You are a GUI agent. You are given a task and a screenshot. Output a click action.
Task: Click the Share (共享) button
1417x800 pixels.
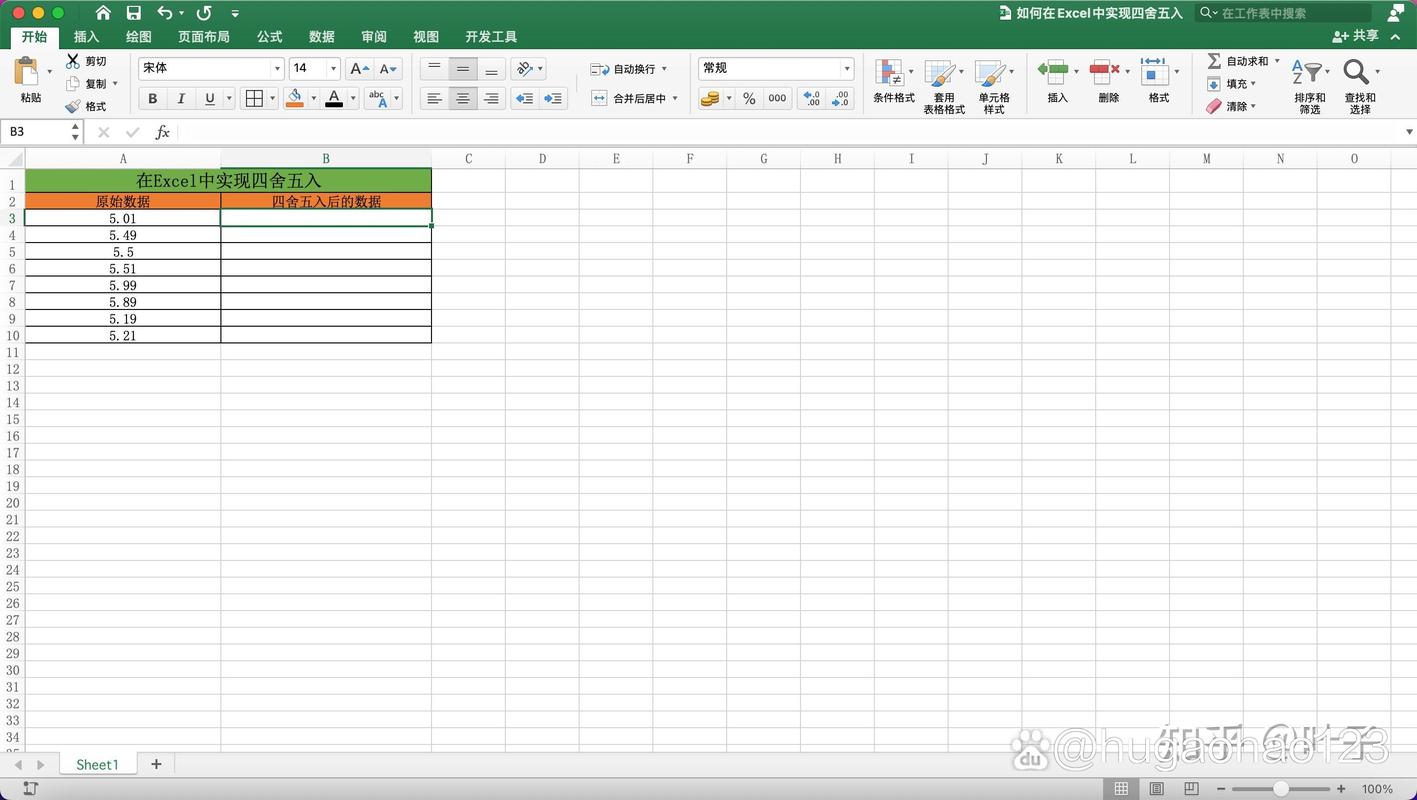[x=1356, y=36]
